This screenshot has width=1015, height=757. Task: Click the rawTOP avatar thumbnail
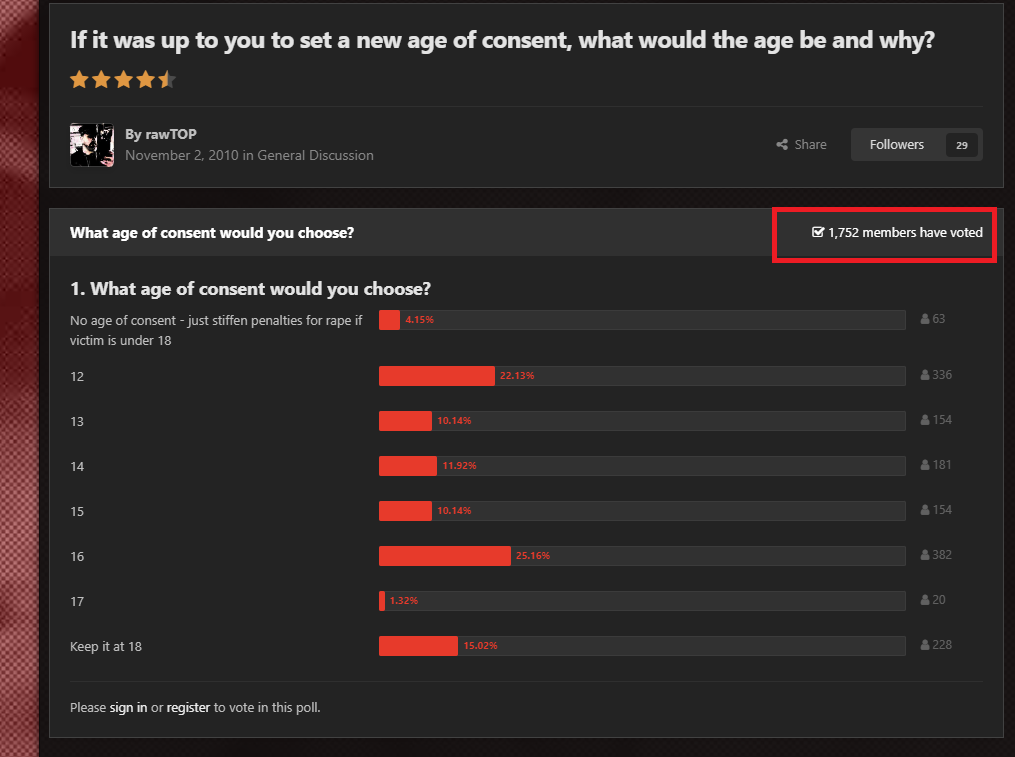pyautogui.click(x=92, y=145)
